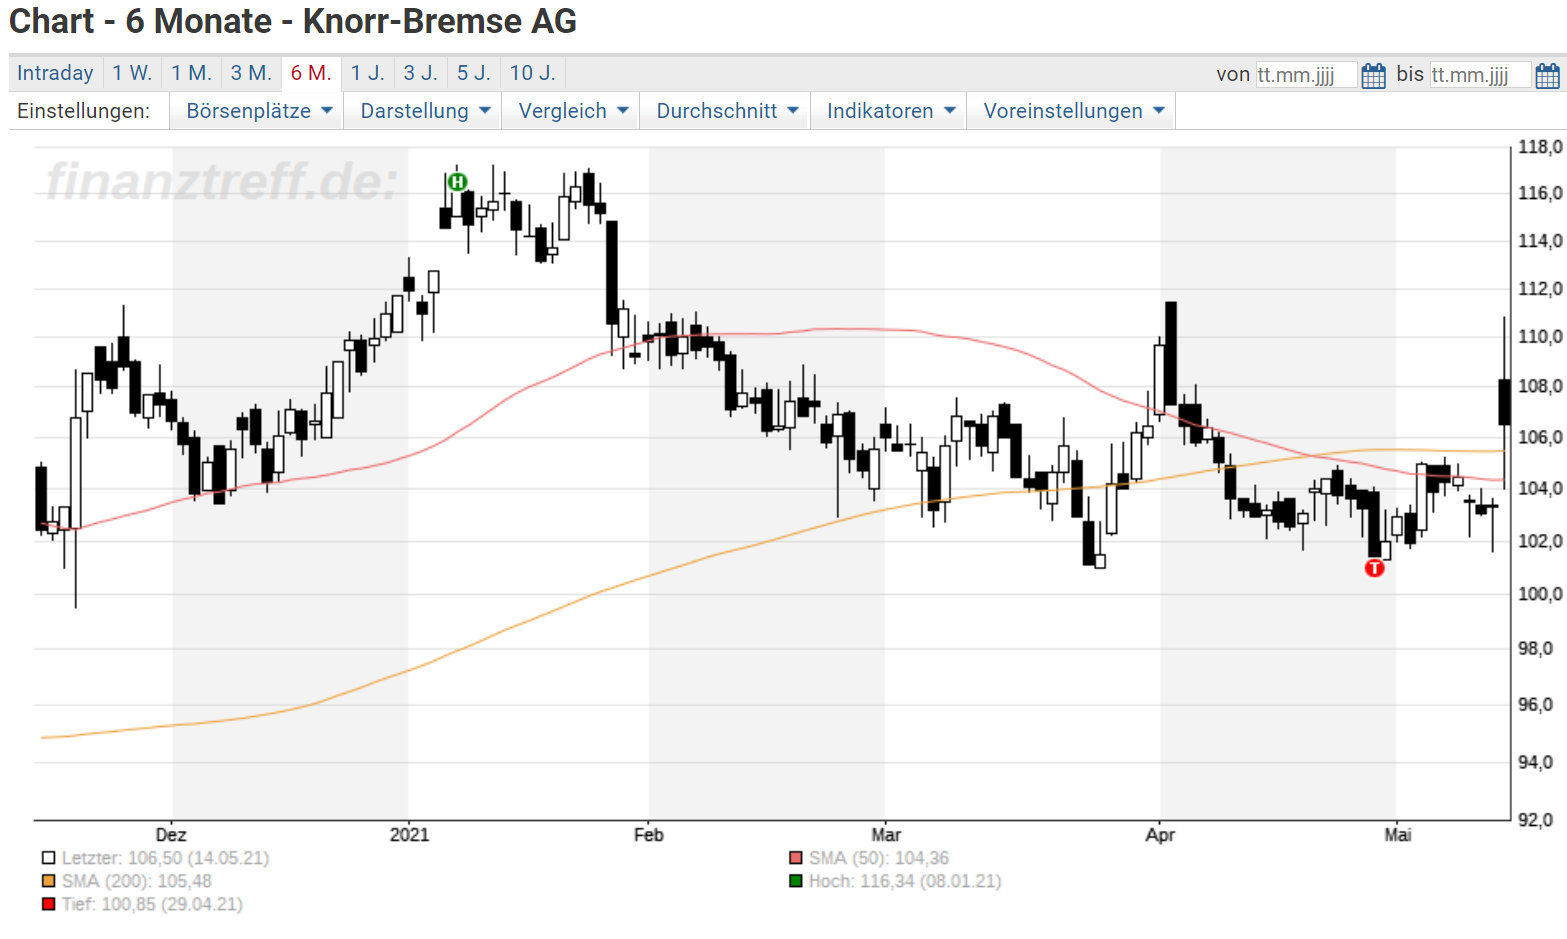Select the 3 J. time range tab
This screenshot has height=939, width=1567.
(421, 73)
